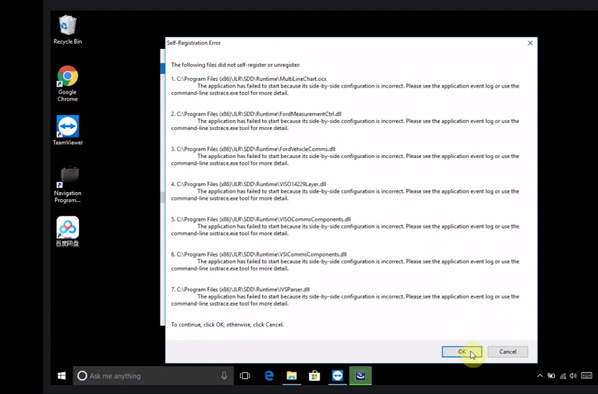Switch to the installer taskbar icon
Image resolution: width=598 pixels, height=394 pixels.
(360, 376)
